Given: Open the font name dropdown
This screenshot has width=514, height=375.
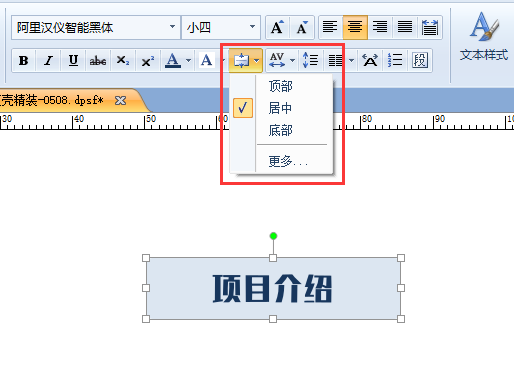Looking at the screenshot, I should 172,27.
